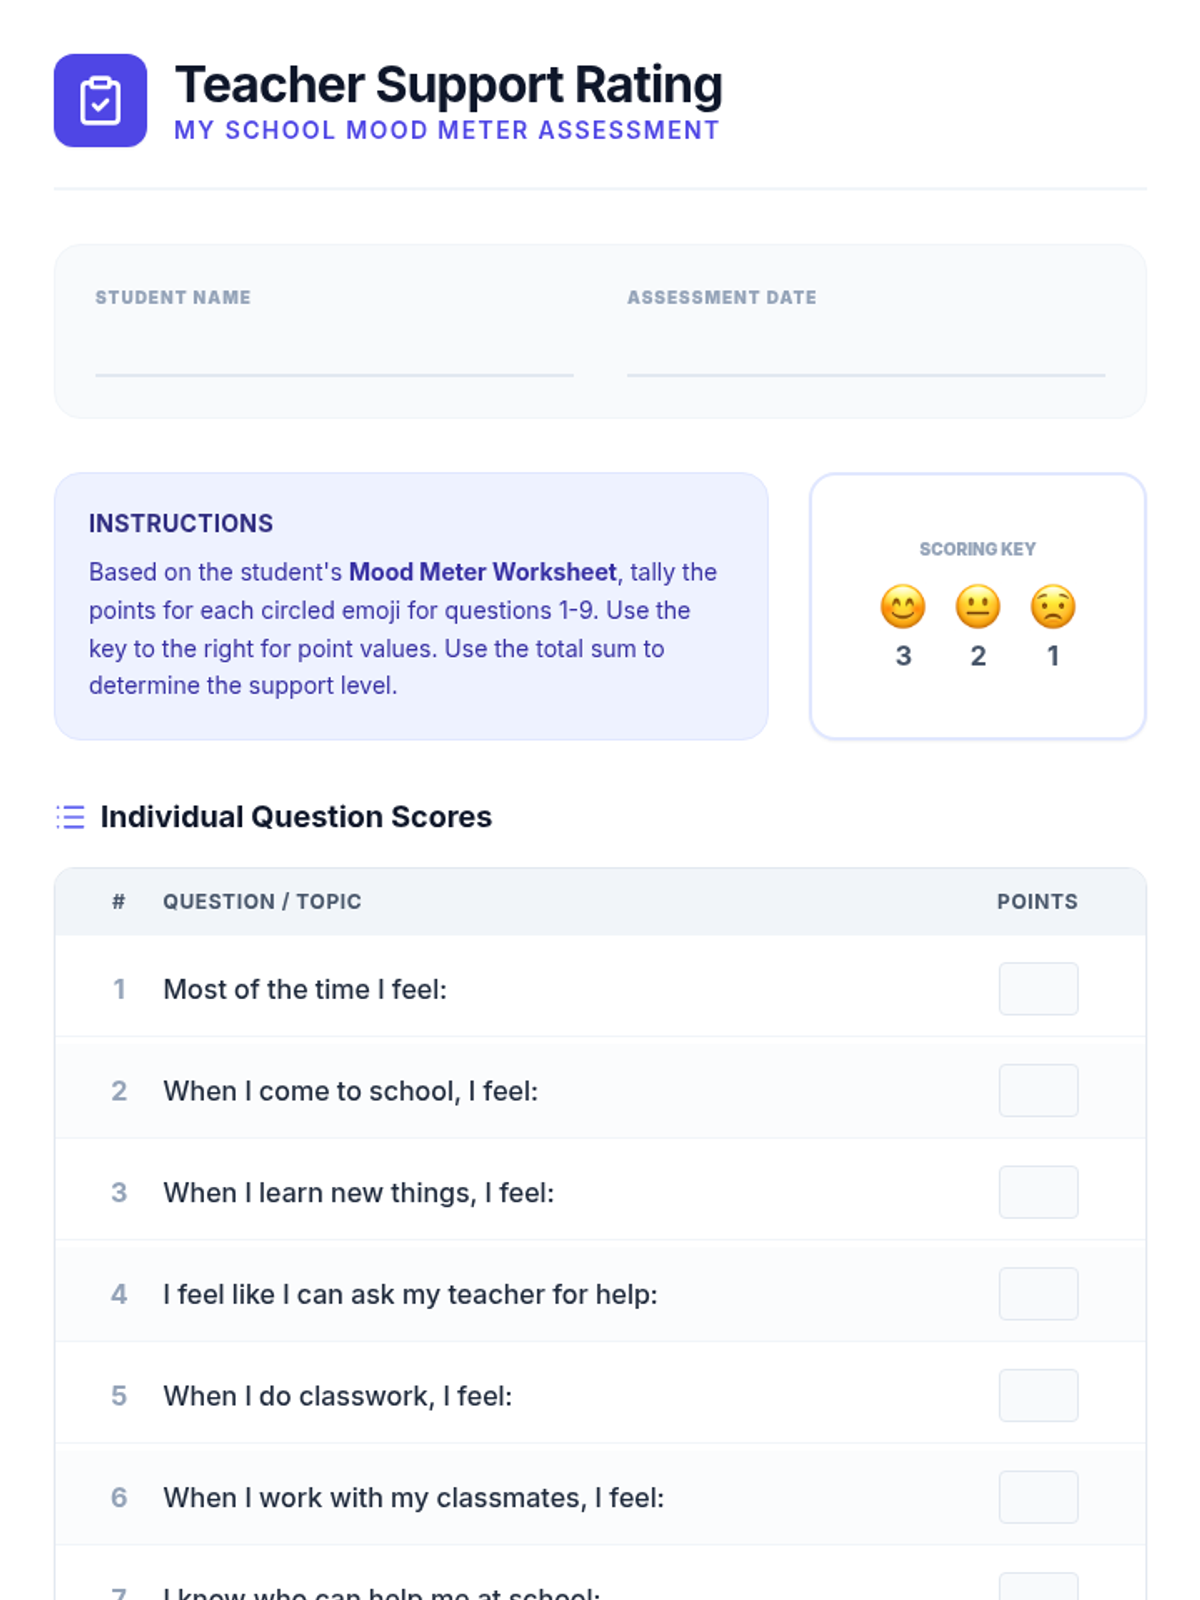
Task: Click points box for working with classmates
Action: tap(1038, 1497)
